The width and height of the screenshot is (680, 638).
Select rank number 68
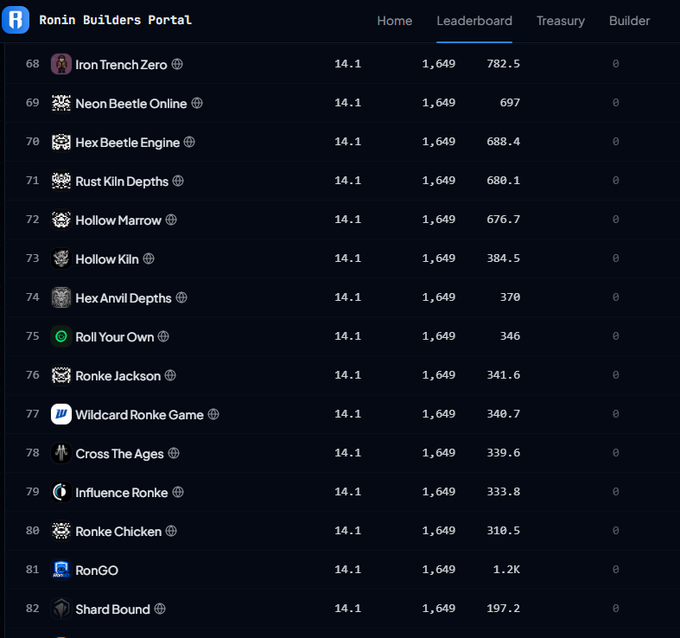pyautogui.click(x=33, y=64)
